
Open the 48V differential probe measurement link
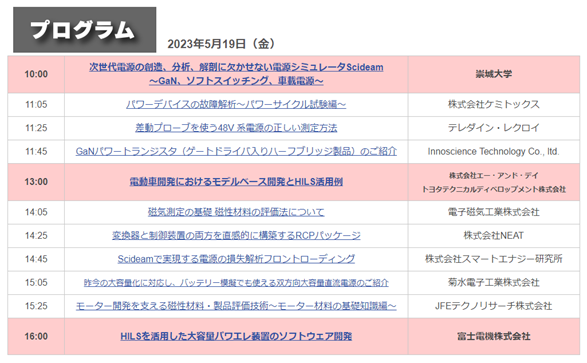point(236,128)
